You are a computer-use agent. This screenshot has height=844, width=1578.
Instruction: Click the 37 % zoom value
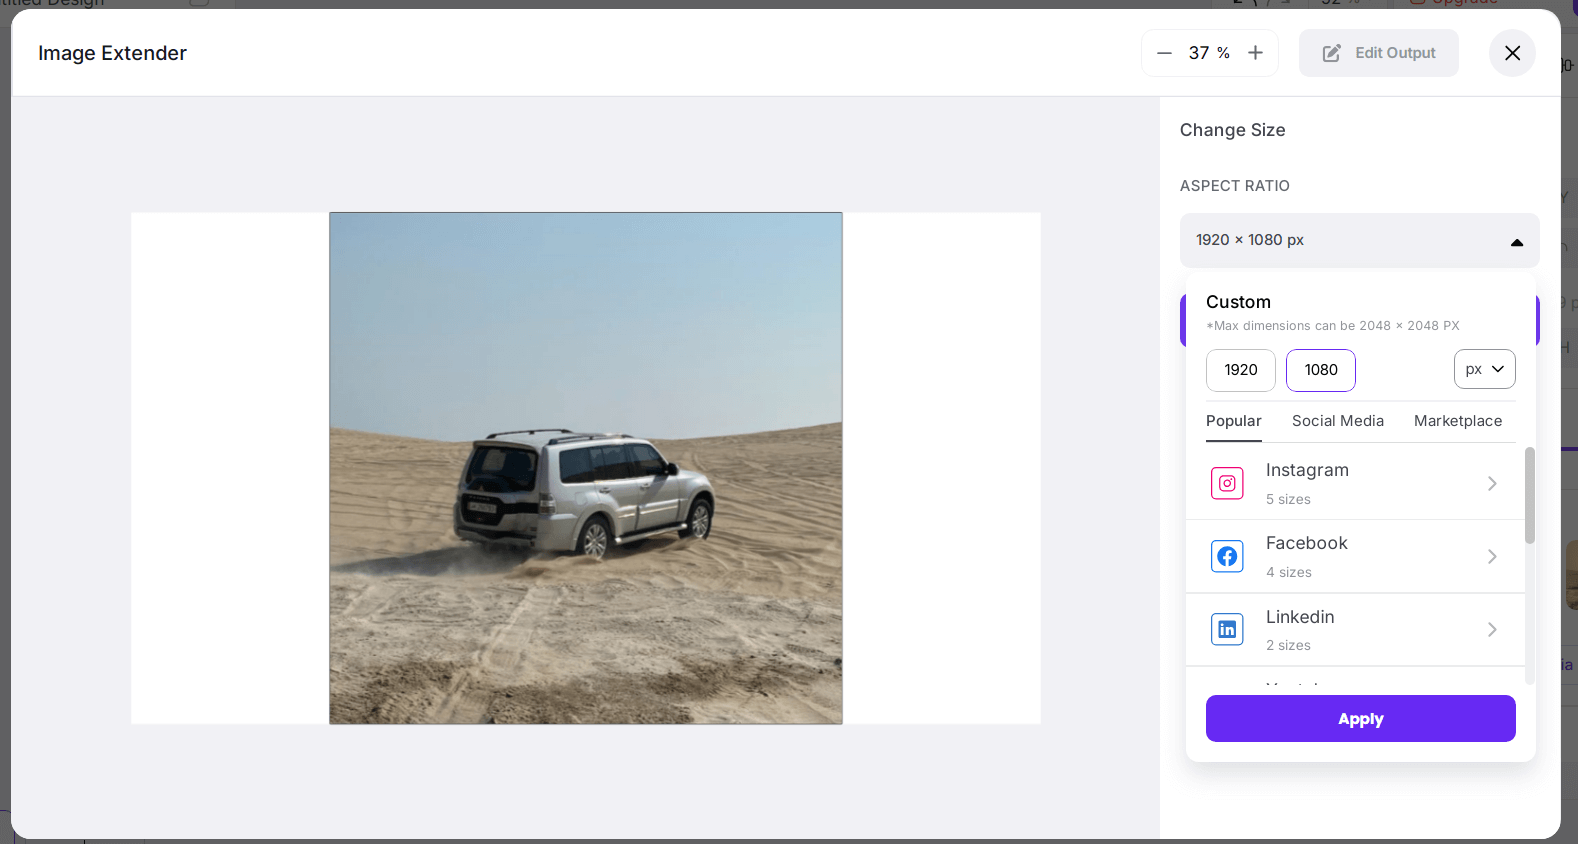pyautogui.click(x=1209, y=53)
